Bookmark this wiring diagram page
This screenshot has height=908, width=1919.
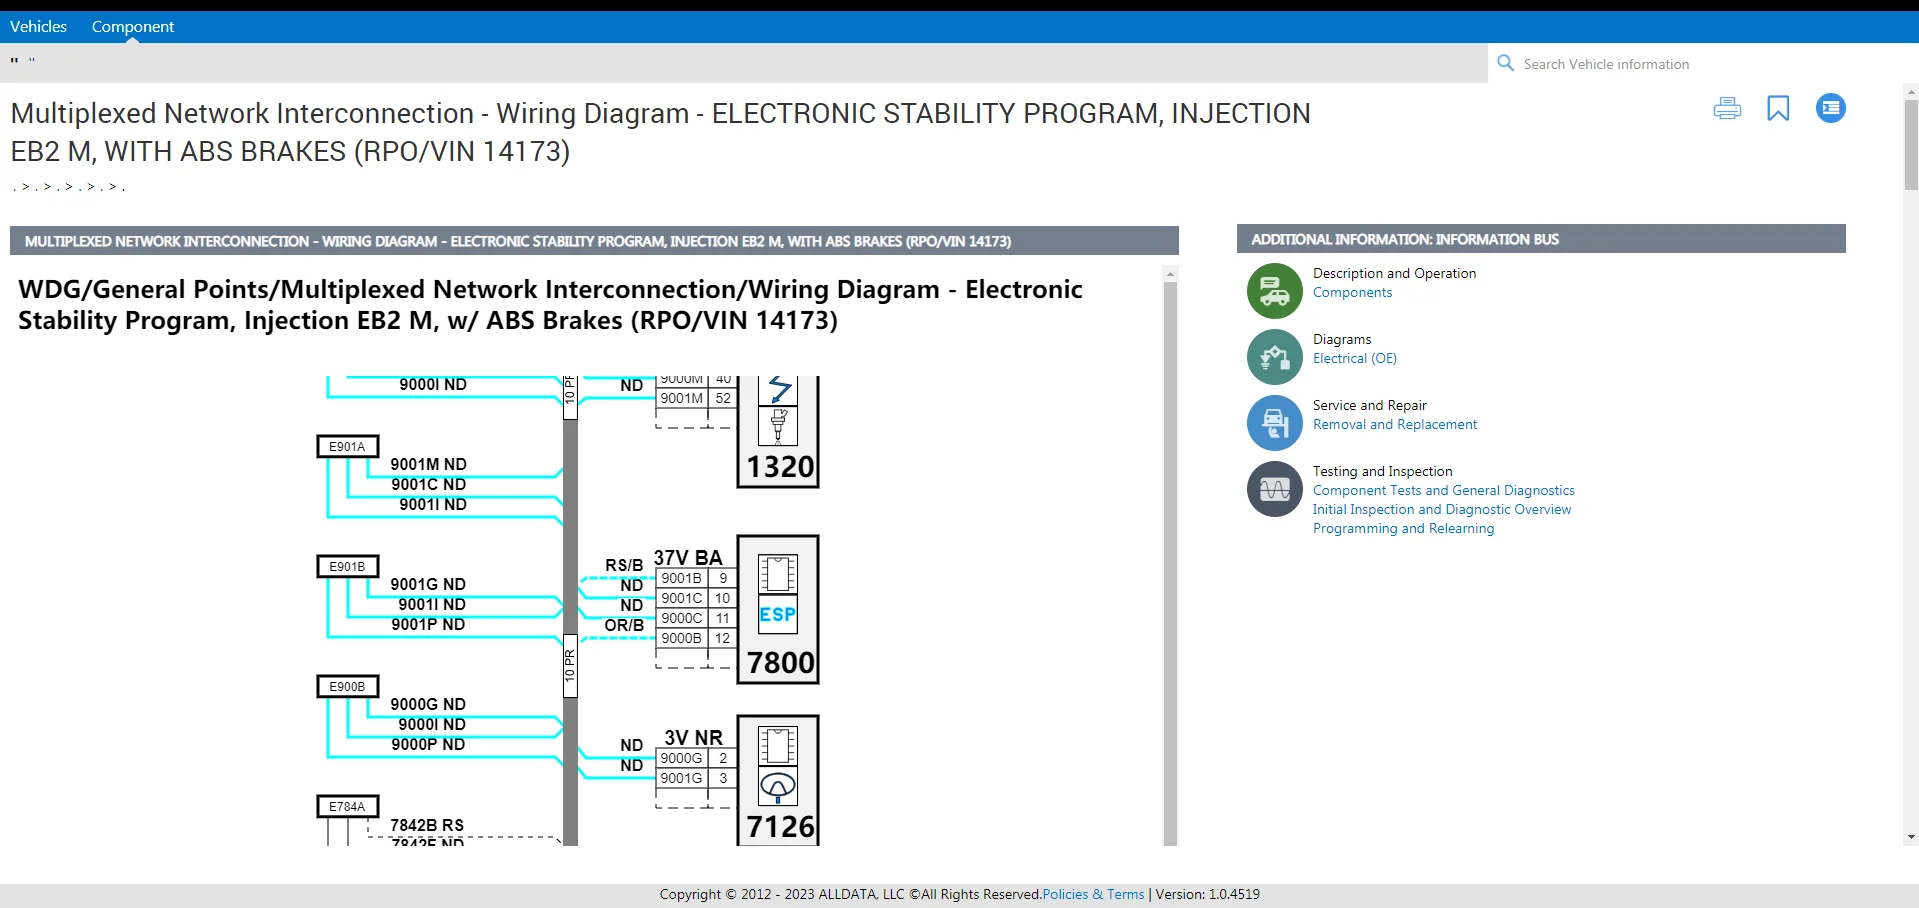point(1778,108)
